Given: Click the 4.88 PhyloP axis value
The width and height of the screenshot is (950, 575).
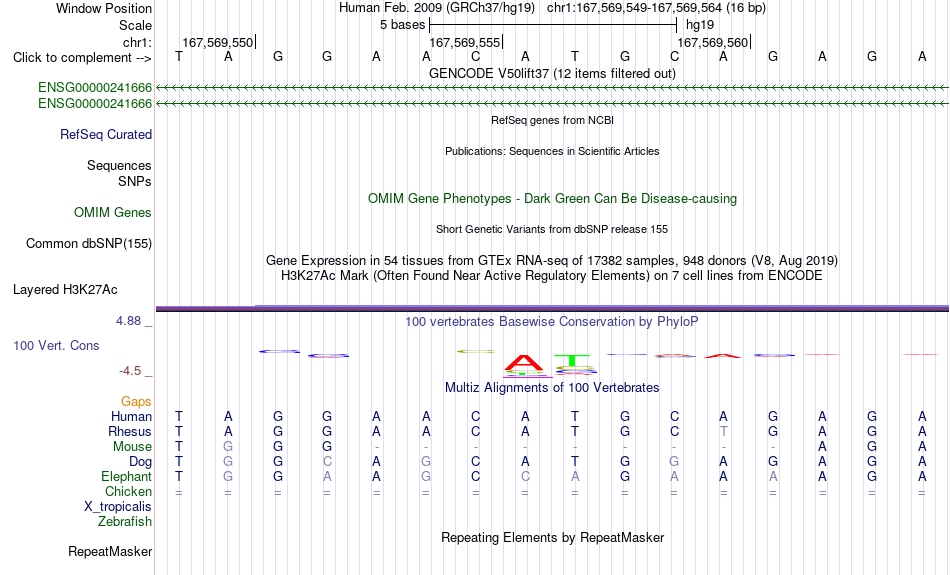Looking at the screenshot, I should pos(128,321).
